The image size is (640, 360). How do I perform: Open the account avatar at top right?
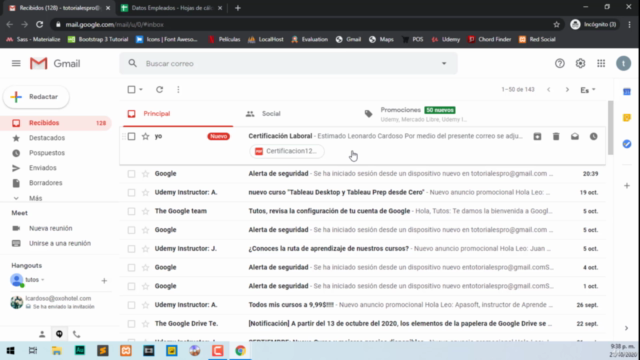click(623, 63)
